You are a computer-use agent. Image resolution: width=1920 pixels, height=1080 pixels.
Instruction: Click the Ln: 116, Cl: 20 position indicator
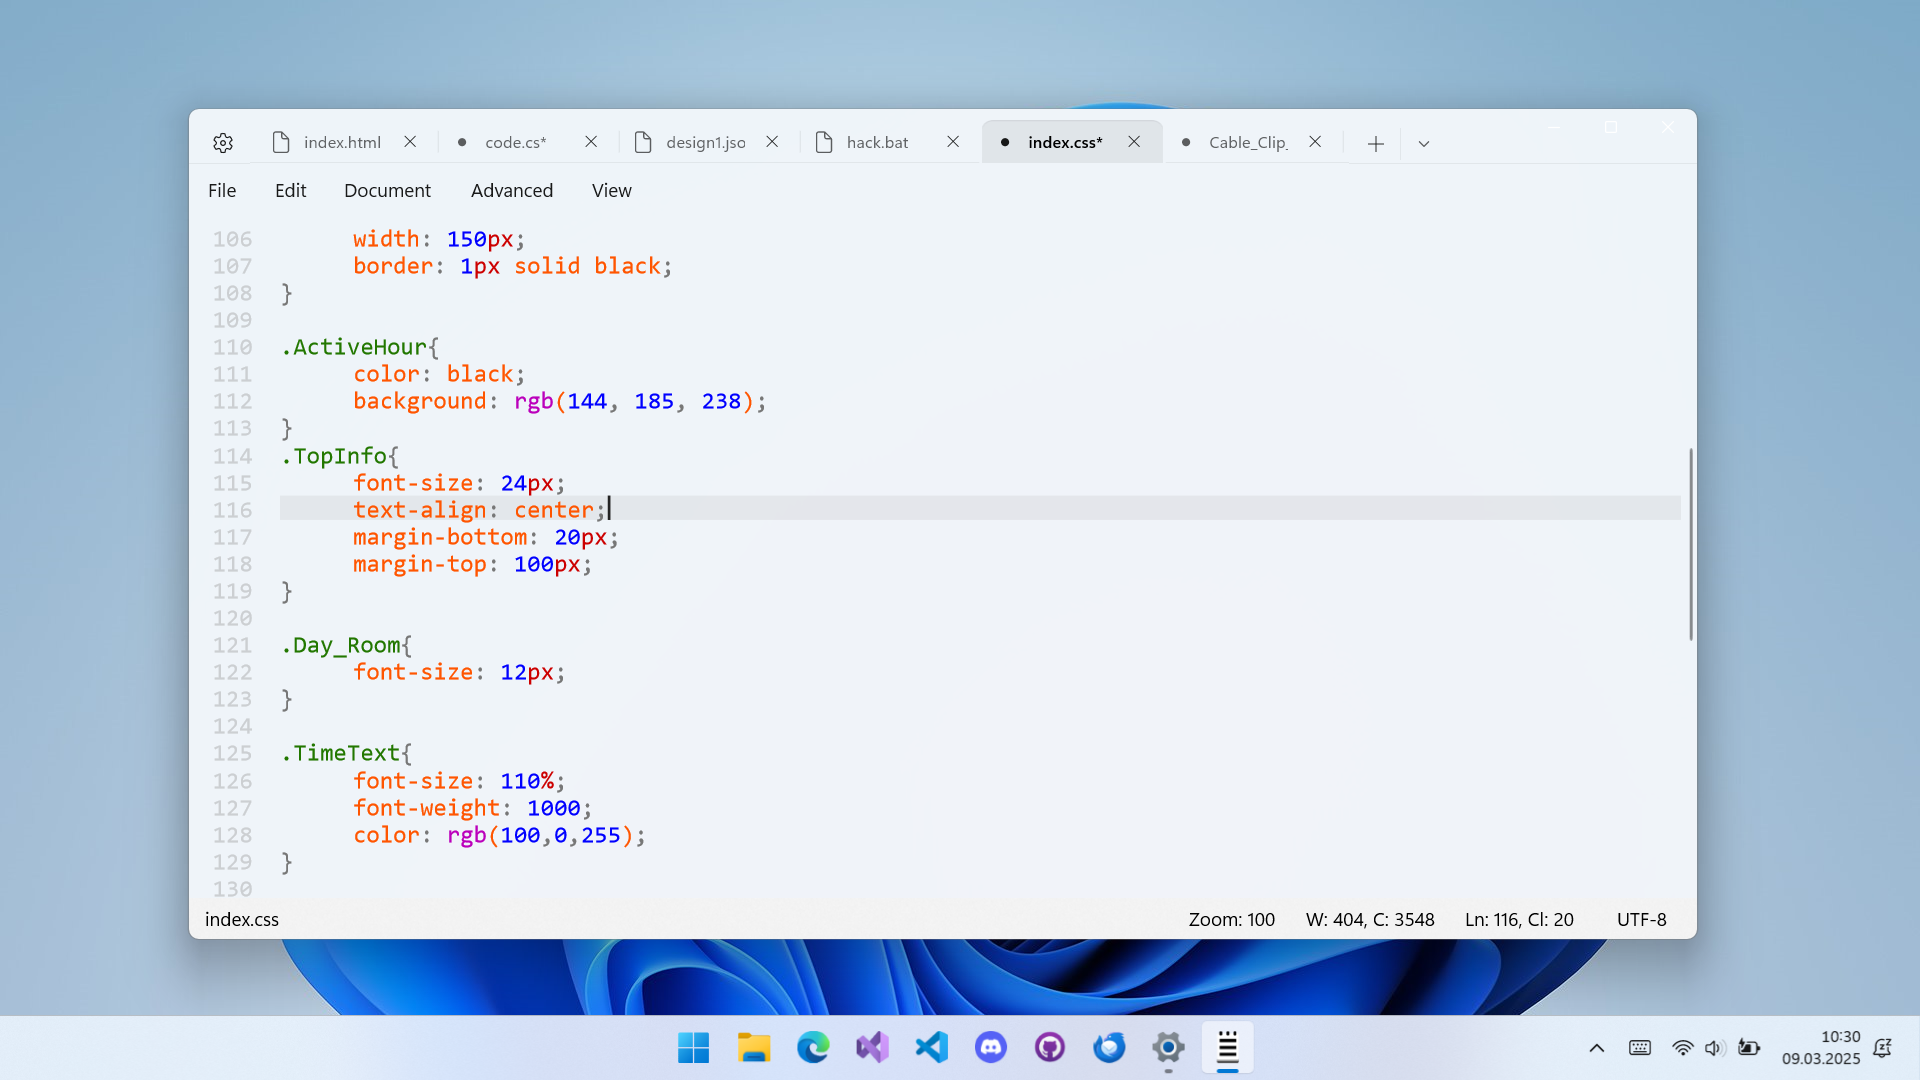[x=1519, y=920]
